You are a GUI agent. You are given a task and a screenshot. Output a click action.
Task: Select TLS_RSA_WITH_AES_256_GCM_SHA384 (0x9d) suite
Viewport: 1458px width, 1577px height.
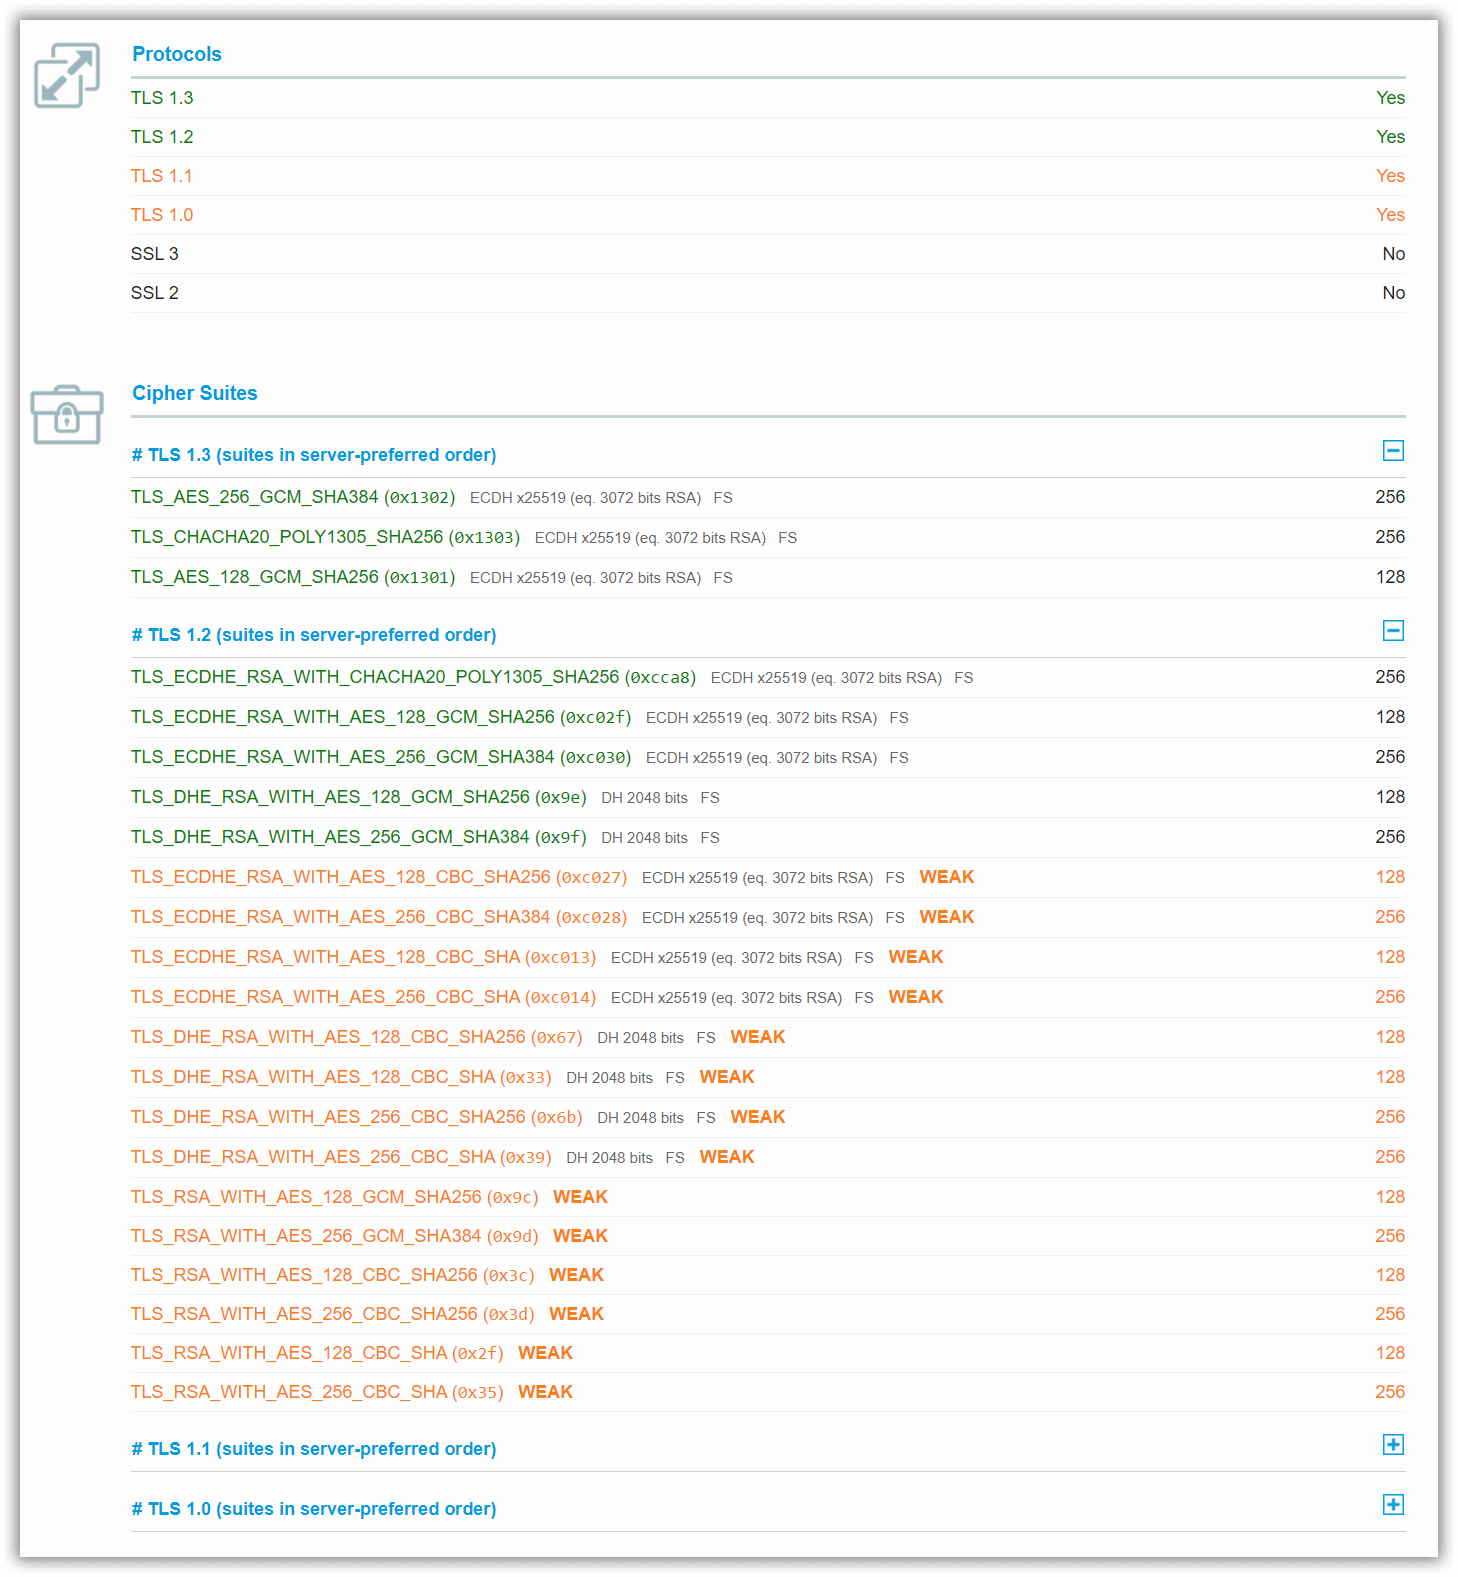tap(335, 1236)
